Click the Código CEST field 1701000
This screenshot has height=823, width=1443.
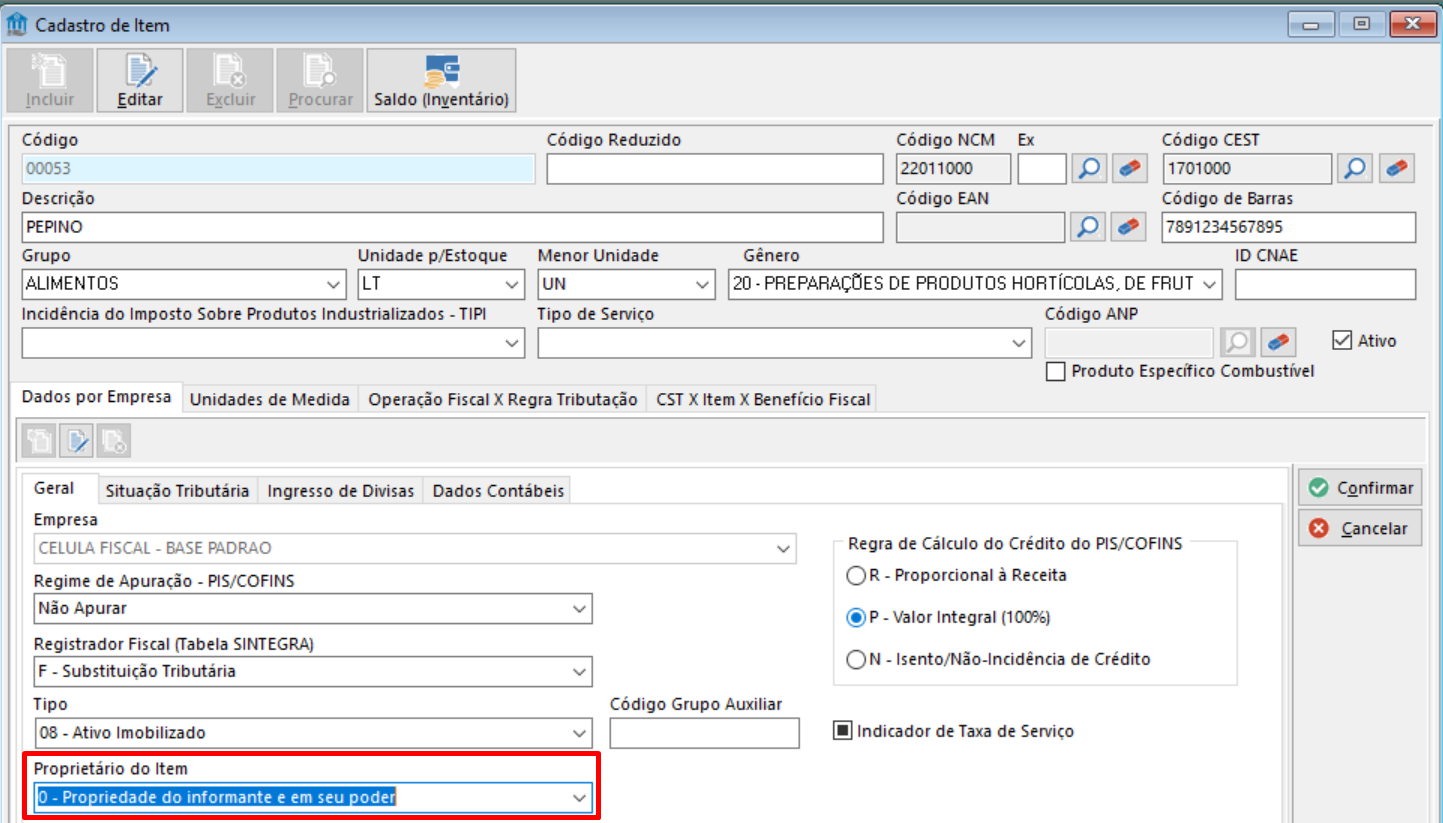(1247, 169)
